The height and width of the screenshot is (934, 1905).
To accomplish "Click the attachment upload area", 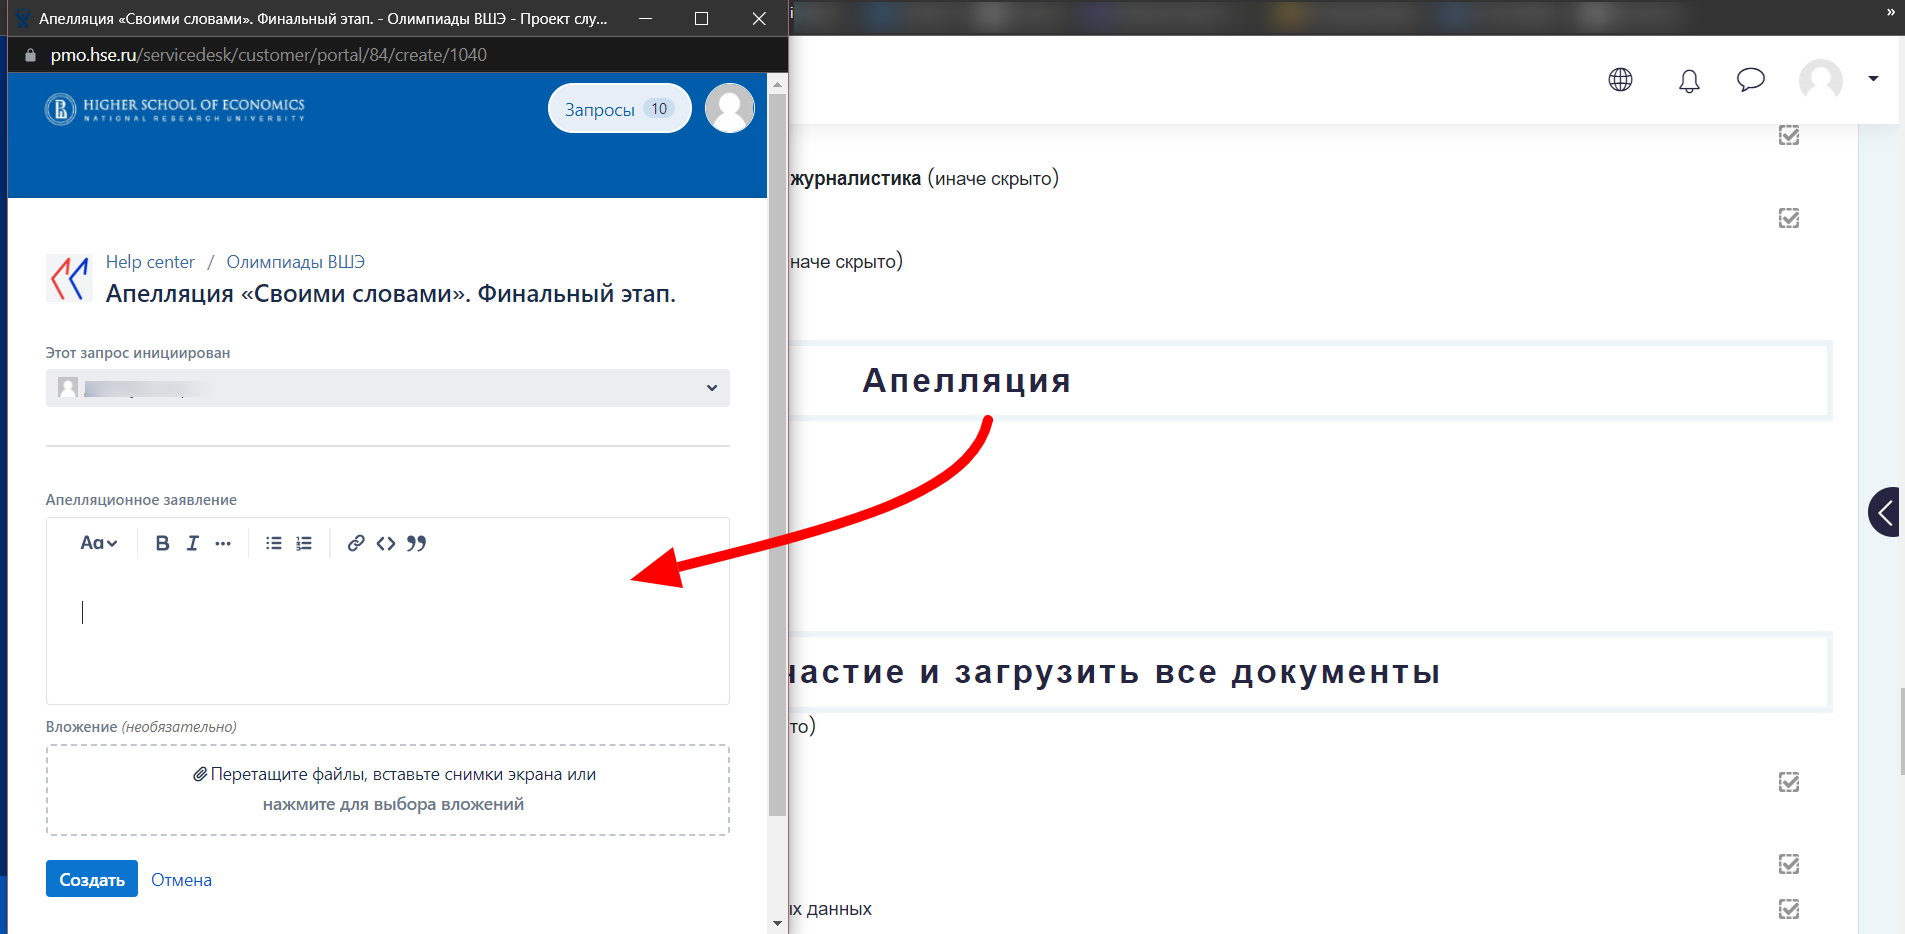I will [388, 789].
